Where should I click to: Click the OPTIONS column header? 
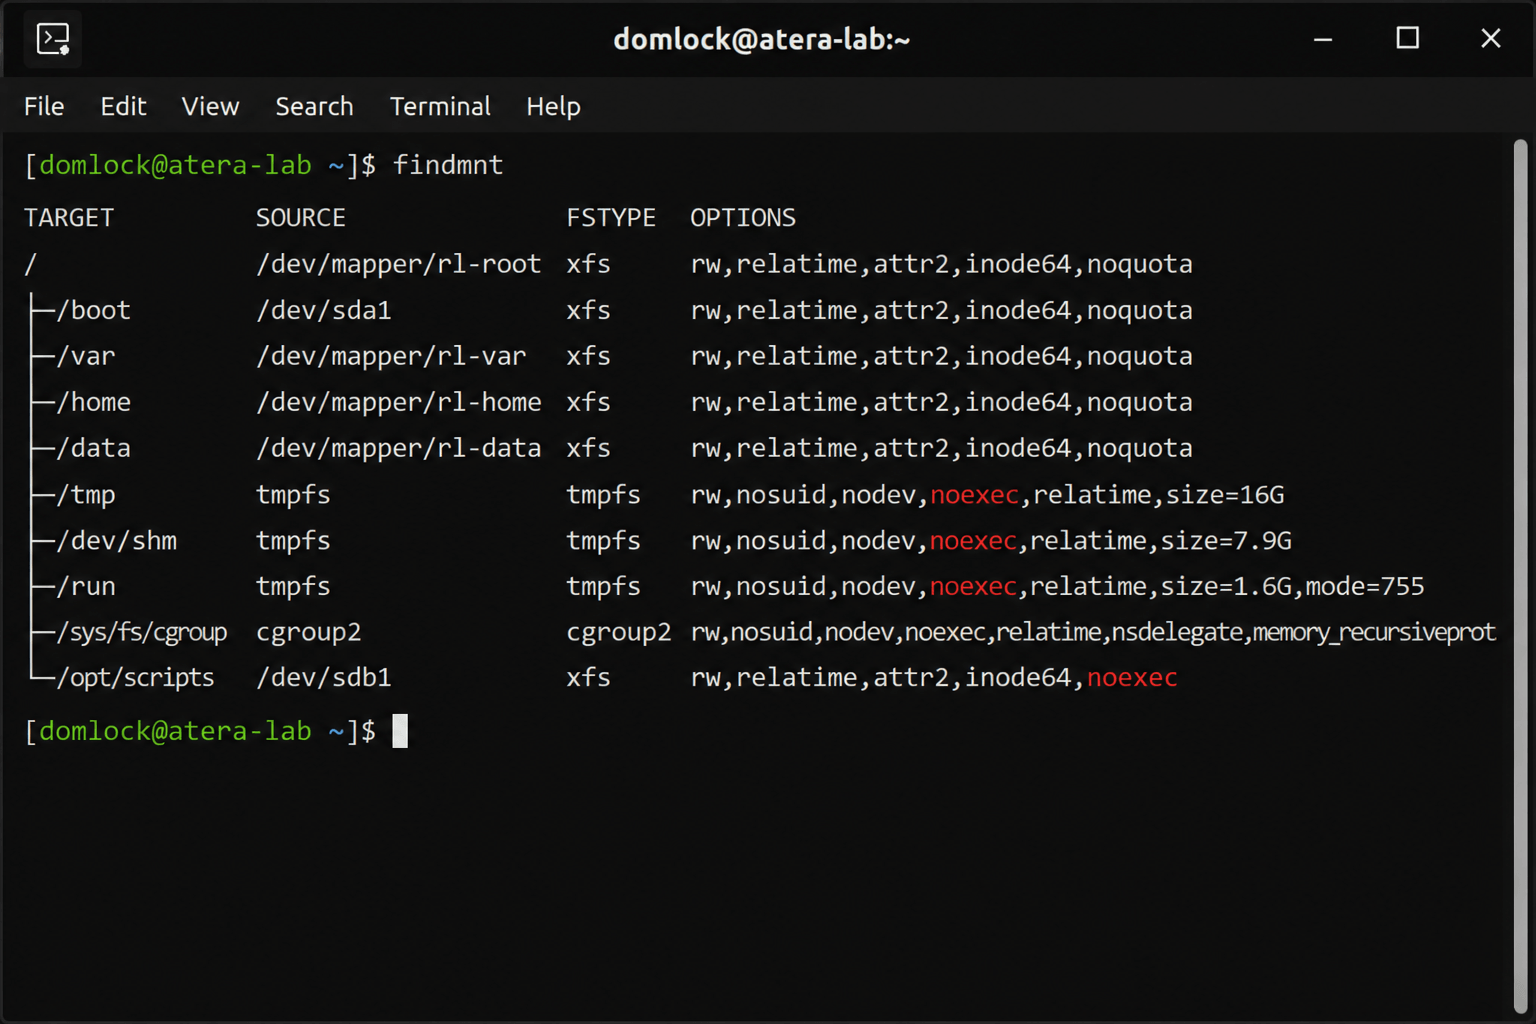tap(743, 218)
